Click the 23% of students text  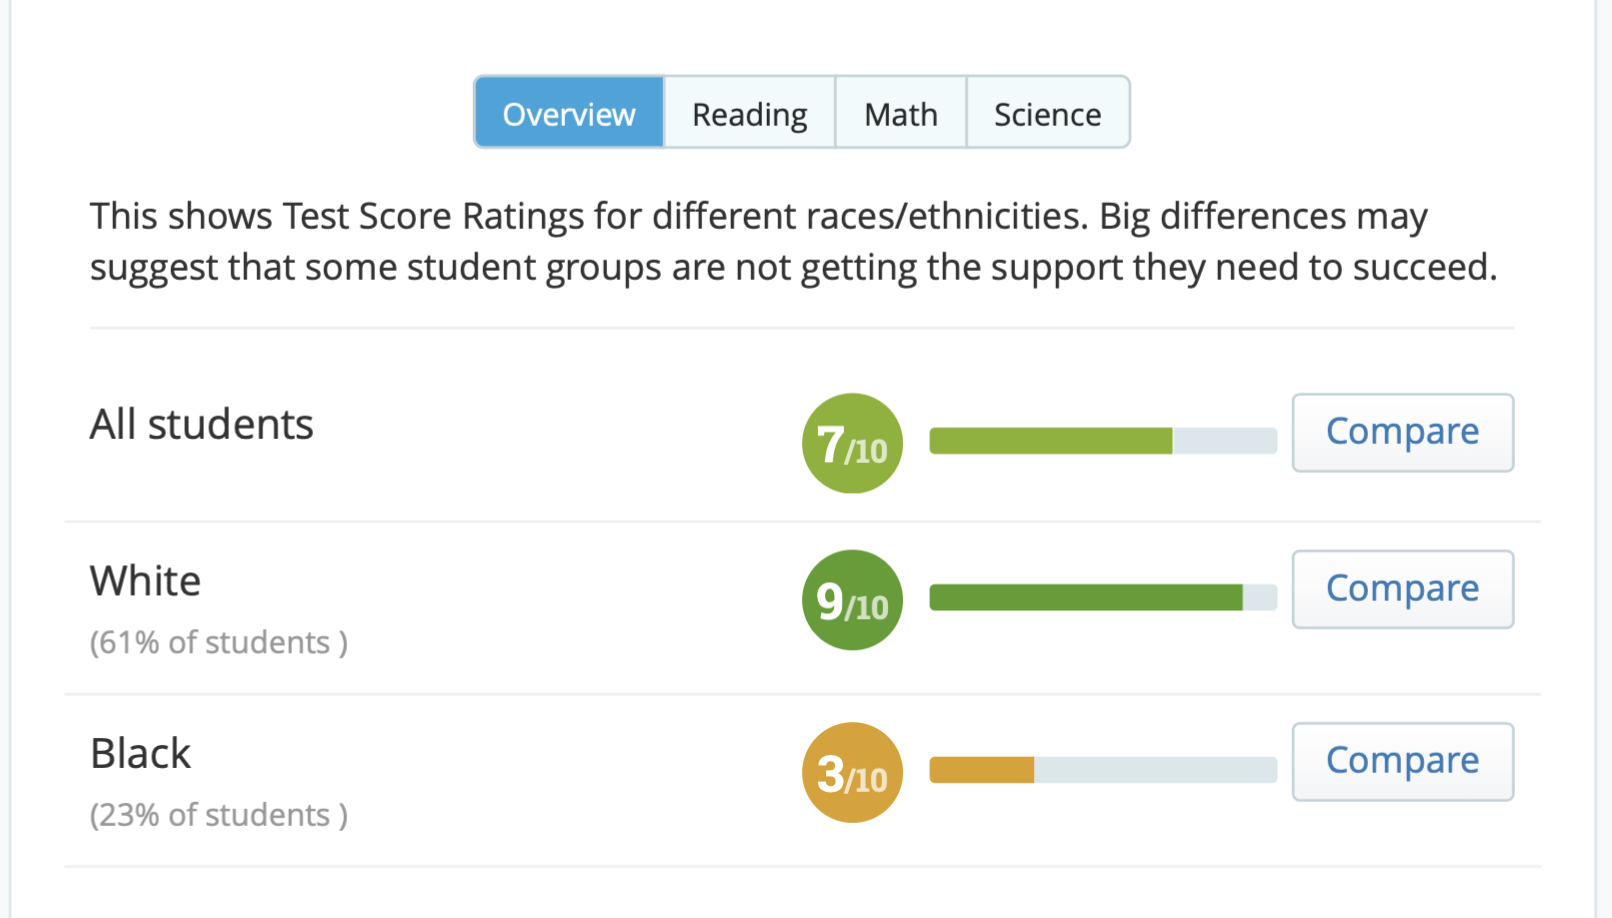point(219,815)
